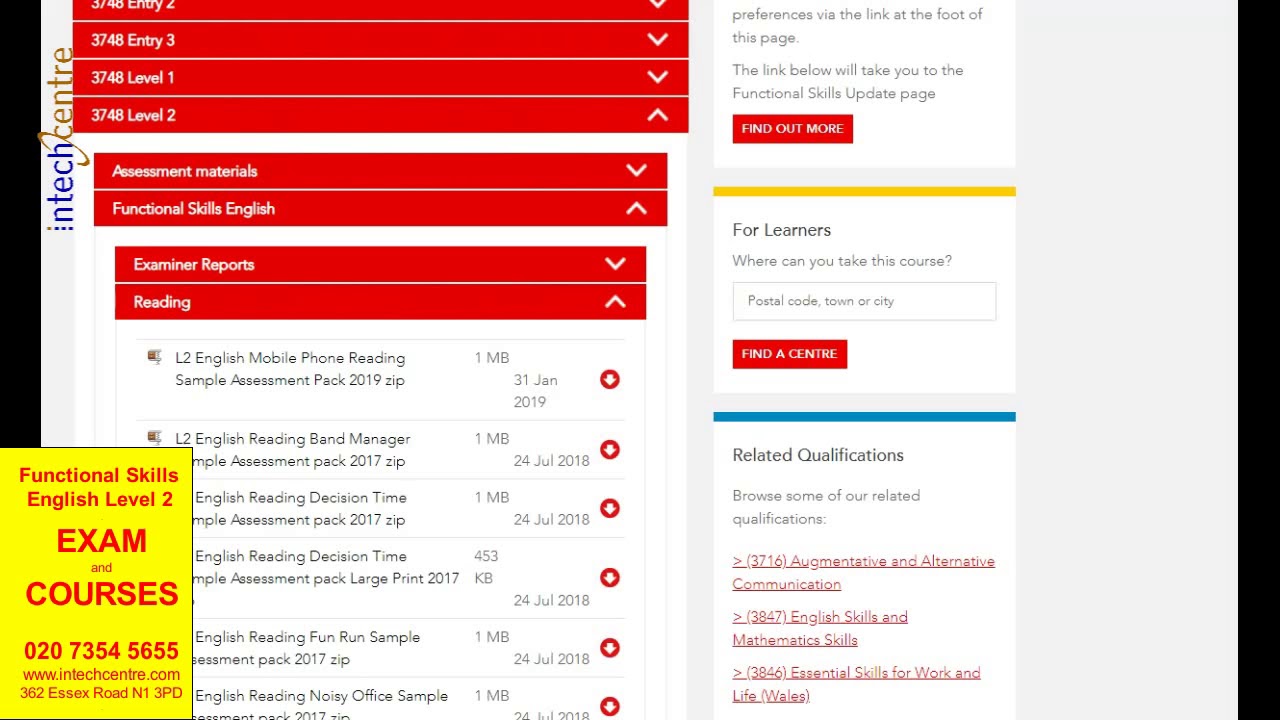Image resolution: width=1280 pixels, height=720 pixels.
Task: Open (3846) Essential Skills for Work link
Action: (x=856, y=684)
